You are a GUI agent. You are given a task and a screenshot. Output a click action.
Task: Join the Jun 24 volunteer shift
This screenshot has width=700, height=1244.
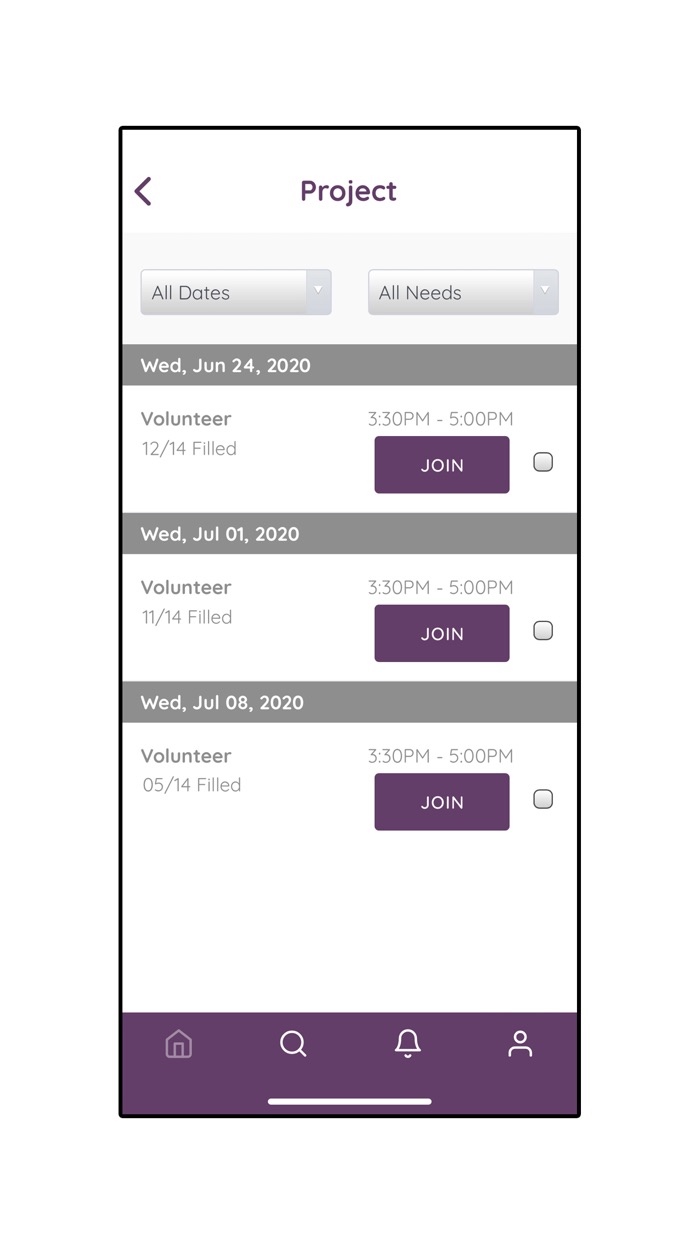pos(441,465)
